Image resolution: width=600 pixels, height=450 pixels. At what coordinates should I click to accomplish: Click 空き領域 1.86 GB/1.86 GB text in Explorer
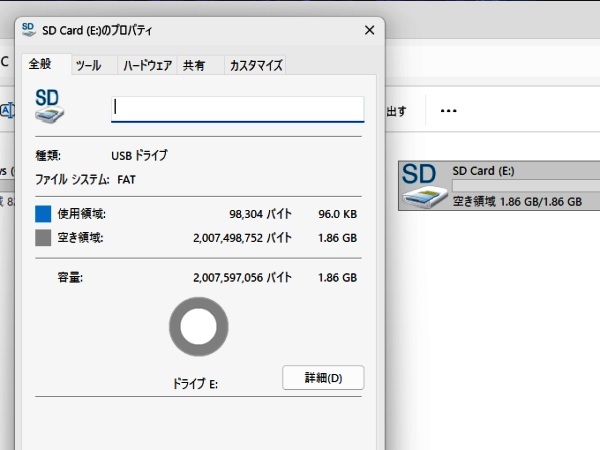point(517,202)
